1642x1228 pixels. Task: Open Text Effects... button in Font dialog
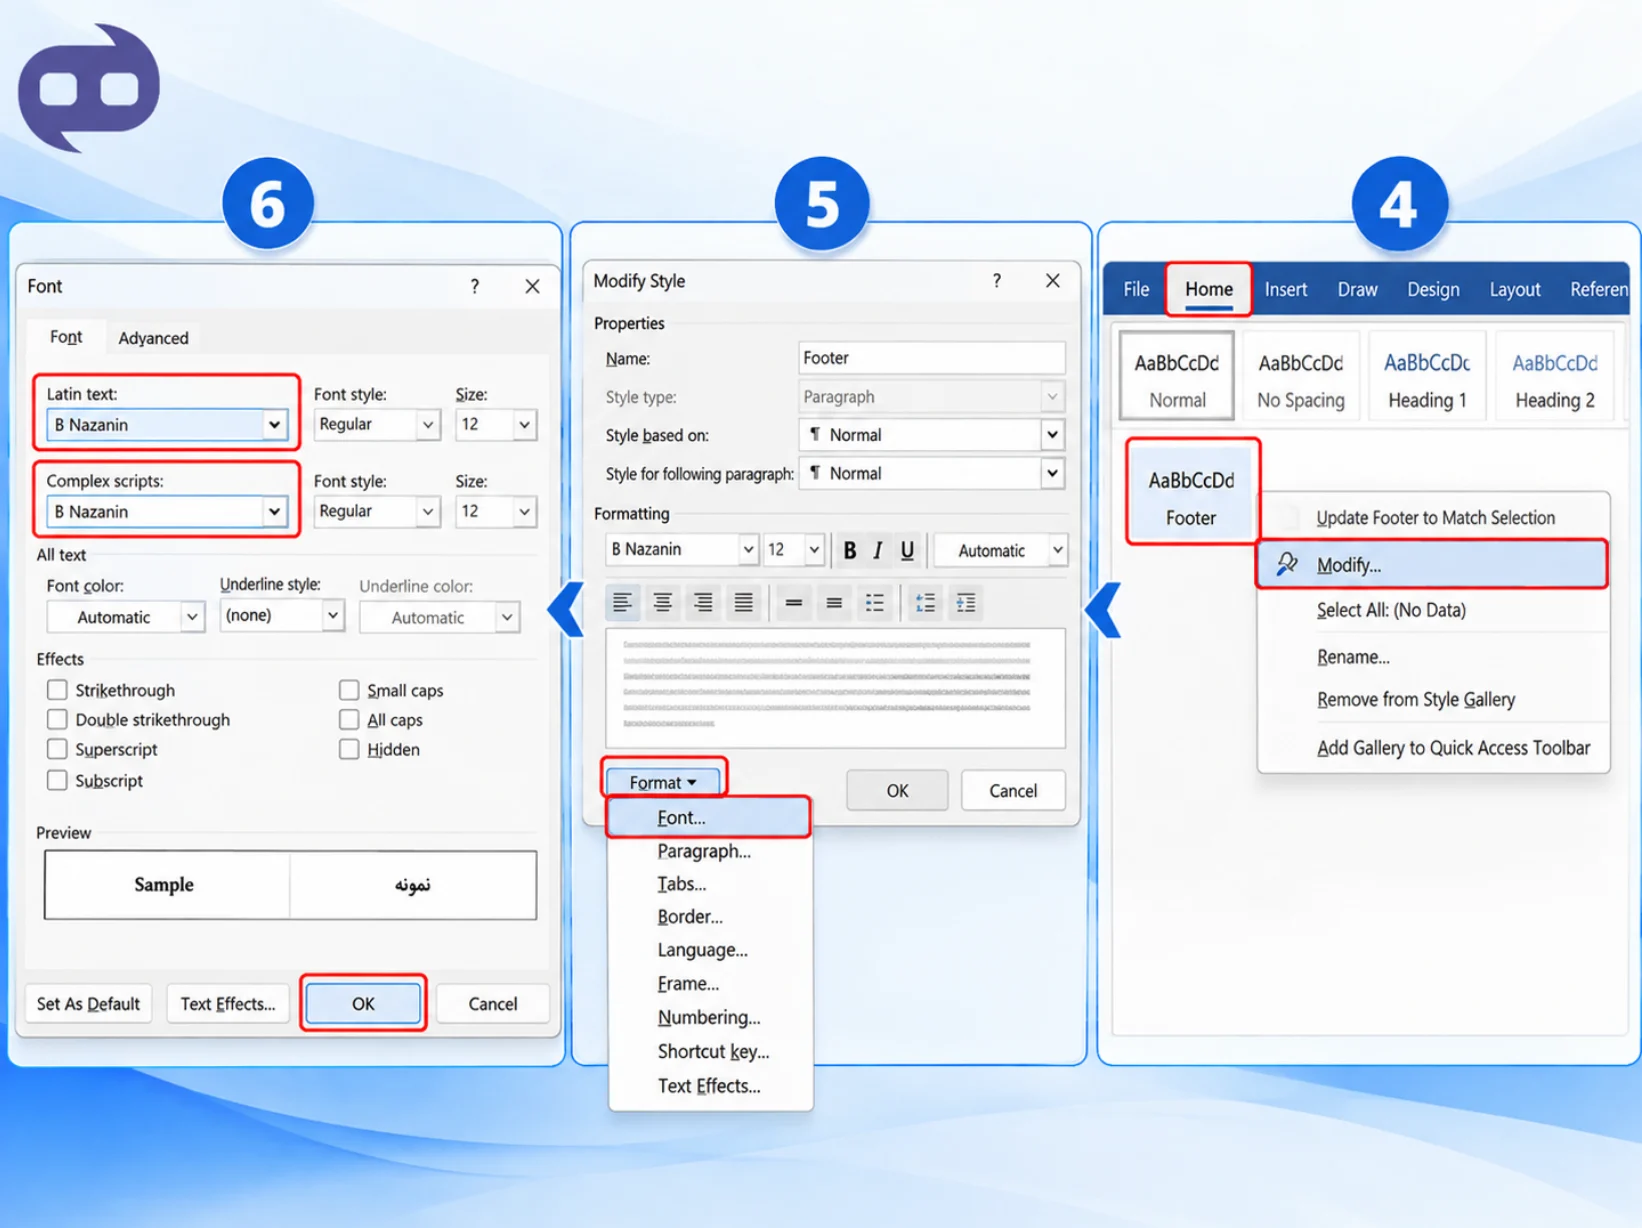click(x=228, y=1004)
